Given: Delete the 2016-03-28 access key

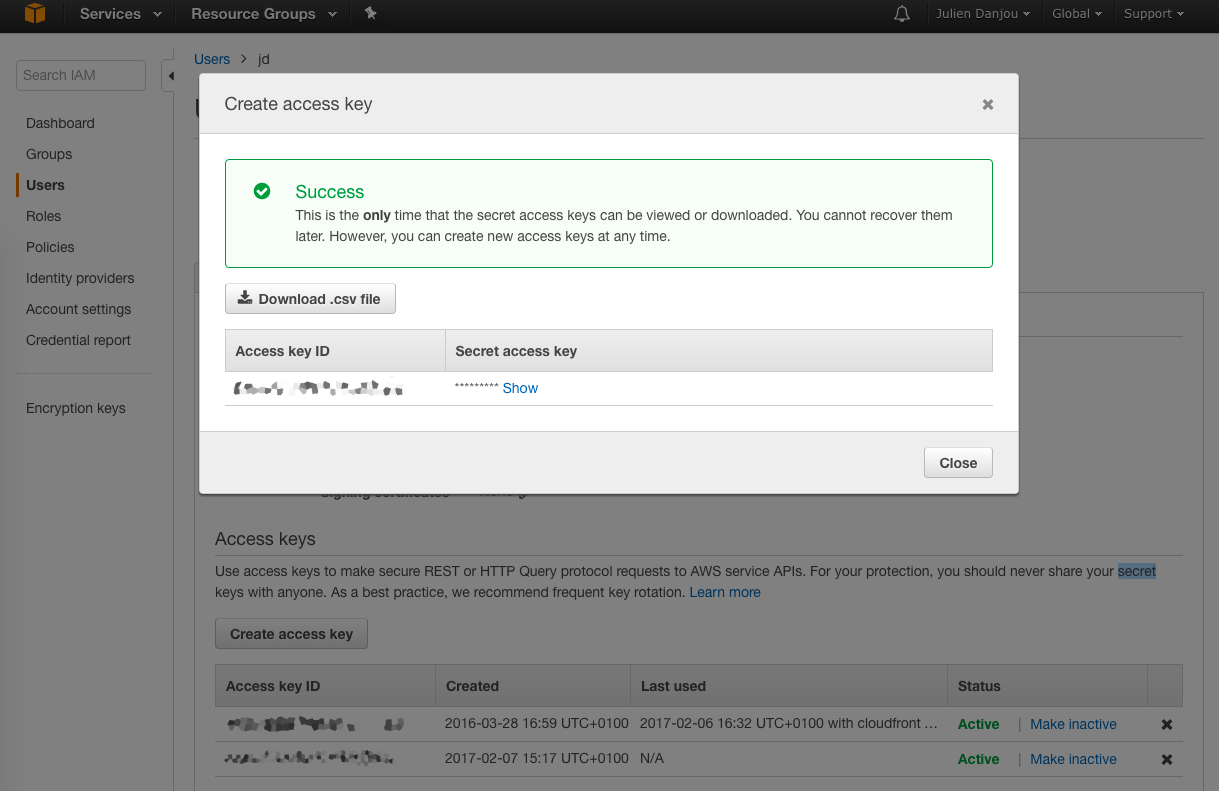Looking at the screenshot, I should [x=1166, y=725].
